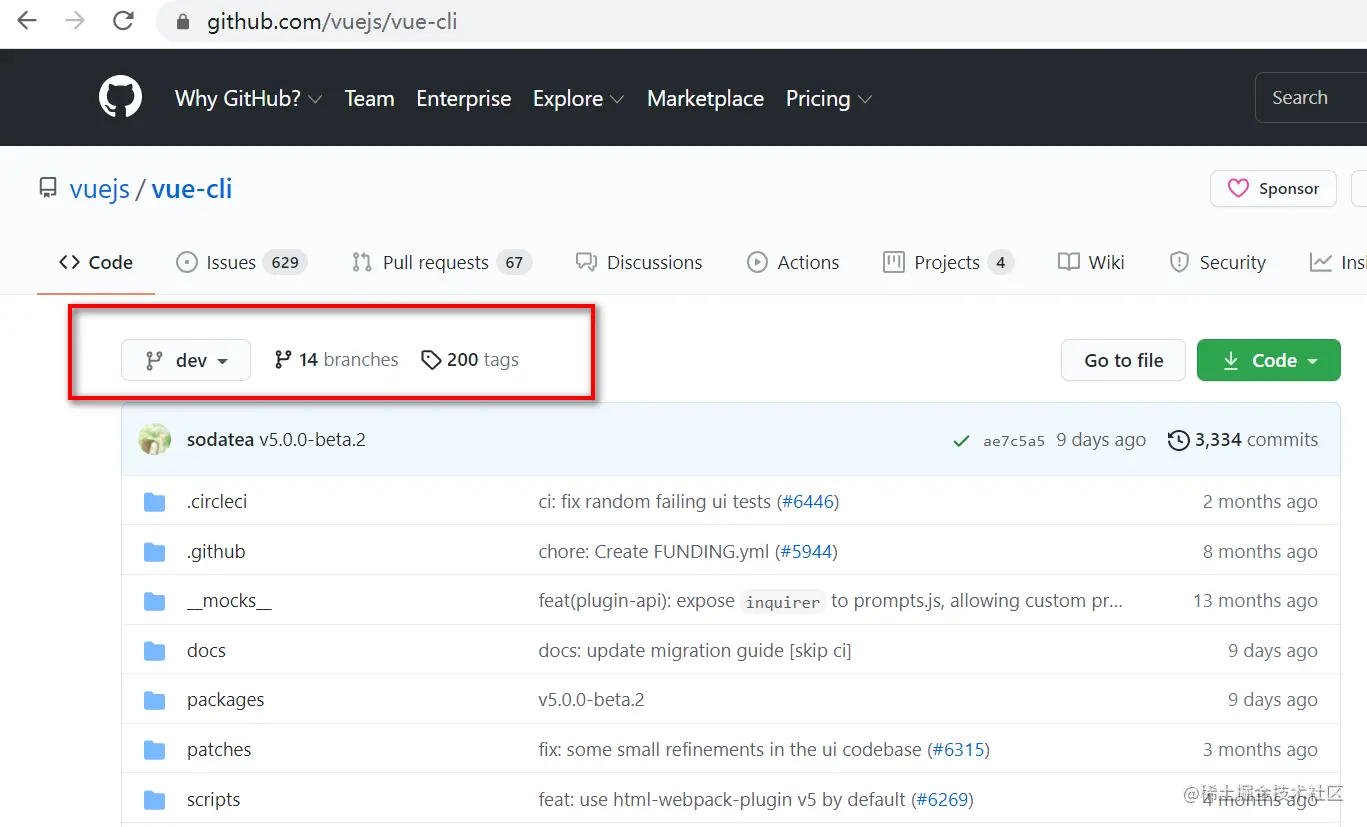Click sodatea's avatar image
Viewport: 1367px width, 827px height.
click(154, 439)
